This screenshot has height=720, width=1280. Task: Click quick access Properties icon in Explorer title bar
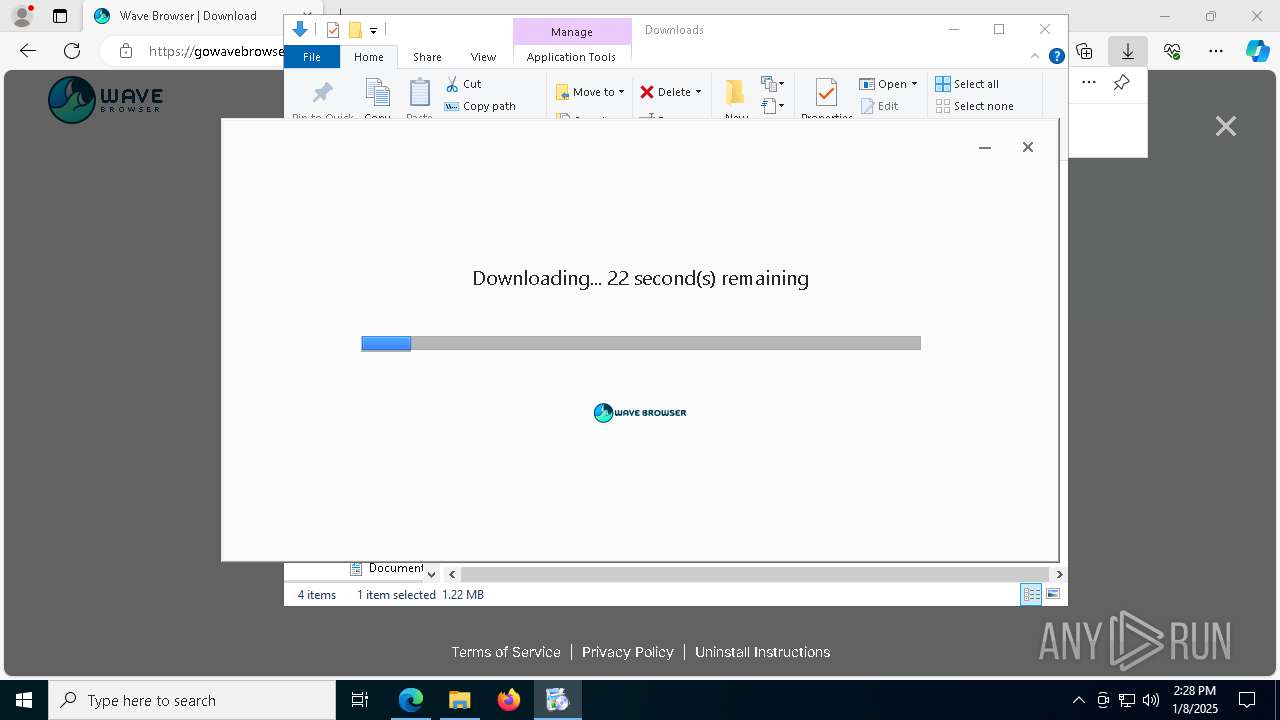point(333,30)
